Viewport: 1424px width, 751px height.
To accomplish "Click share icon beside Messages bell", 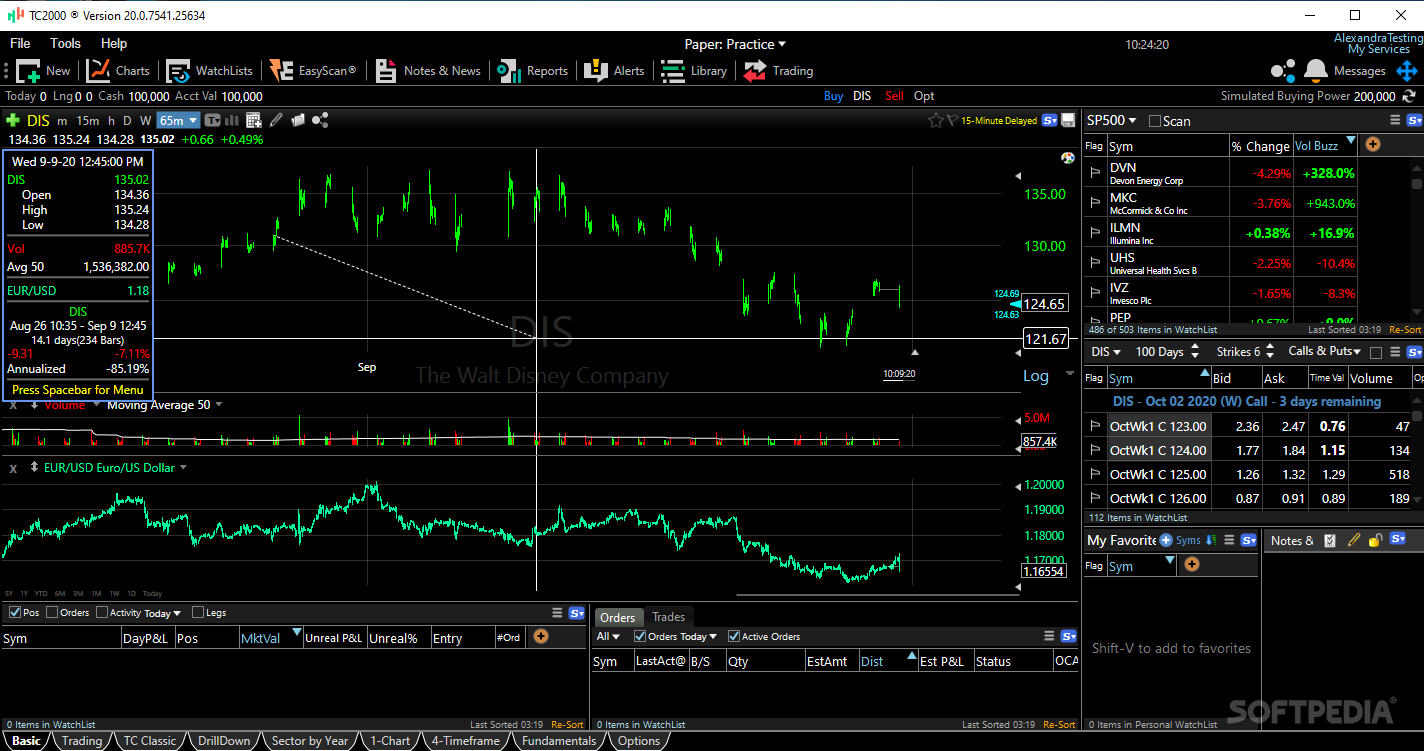I will [1282, 71].
